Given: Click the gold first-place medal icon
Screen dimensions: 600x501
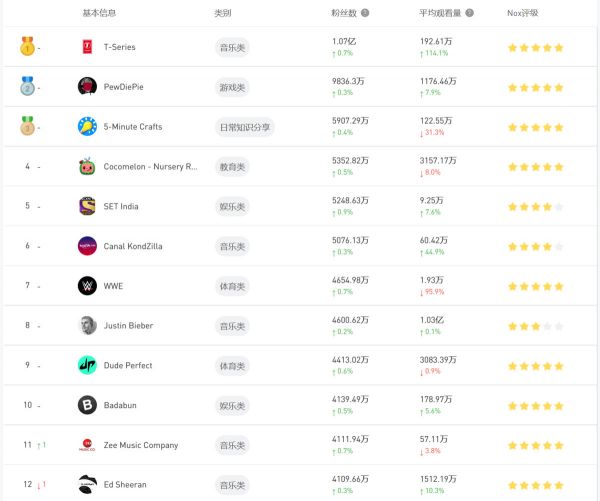Looking at the screenshot, I should pos(27,47).
